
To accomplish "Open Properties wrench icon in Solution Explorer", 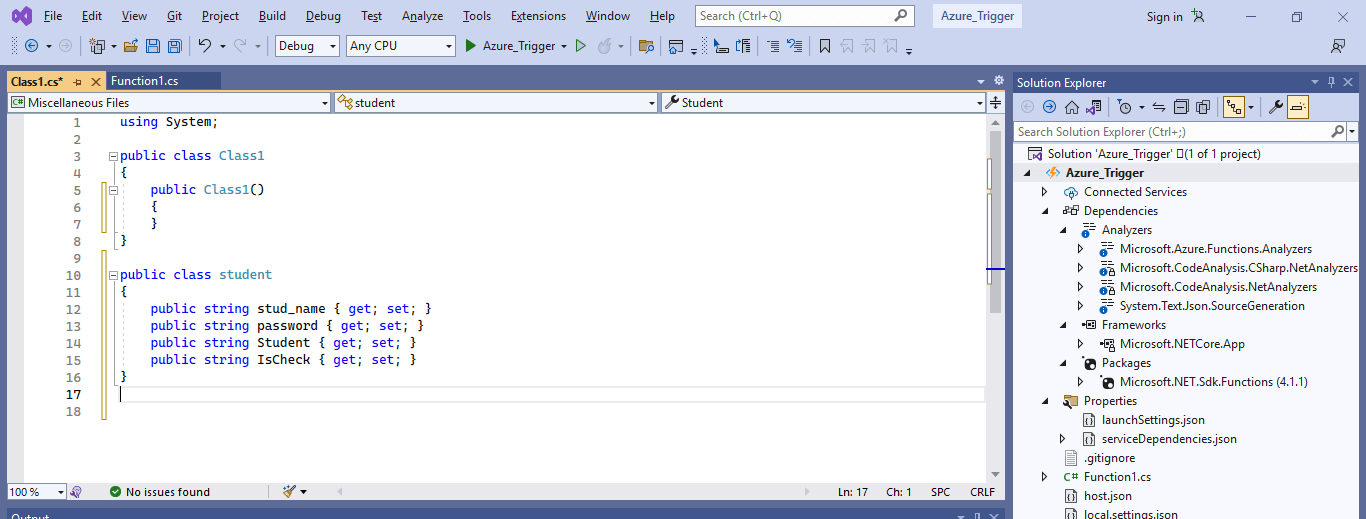I will (1275, 107).
